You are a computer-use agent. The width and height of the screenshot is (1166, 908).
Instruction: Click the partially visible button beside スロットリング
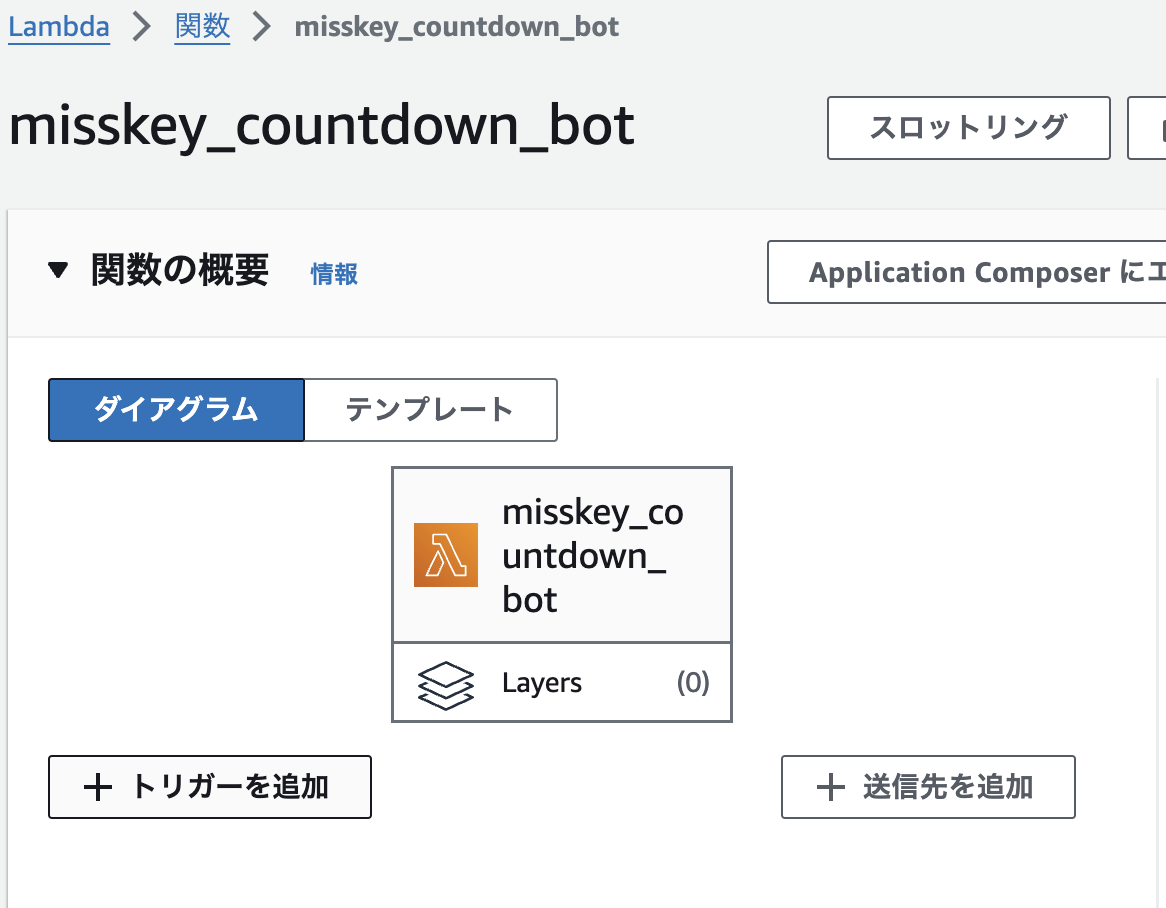tap(1147, 128)
